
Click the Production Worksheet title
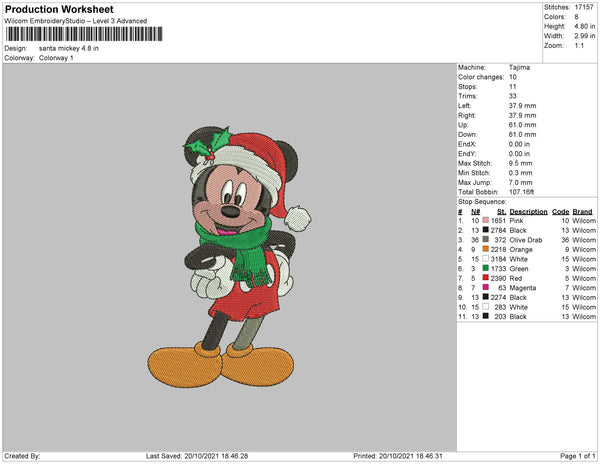coord(59,9)
